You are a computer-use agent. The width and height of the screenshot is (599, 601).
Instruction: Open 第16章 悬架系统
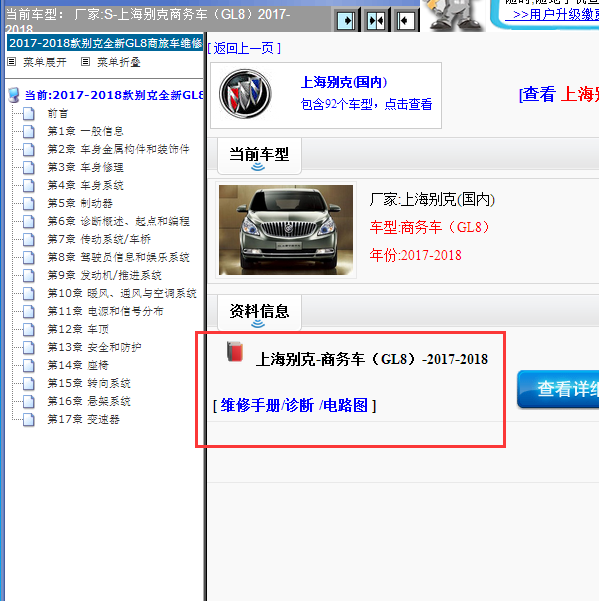point(89,402)
